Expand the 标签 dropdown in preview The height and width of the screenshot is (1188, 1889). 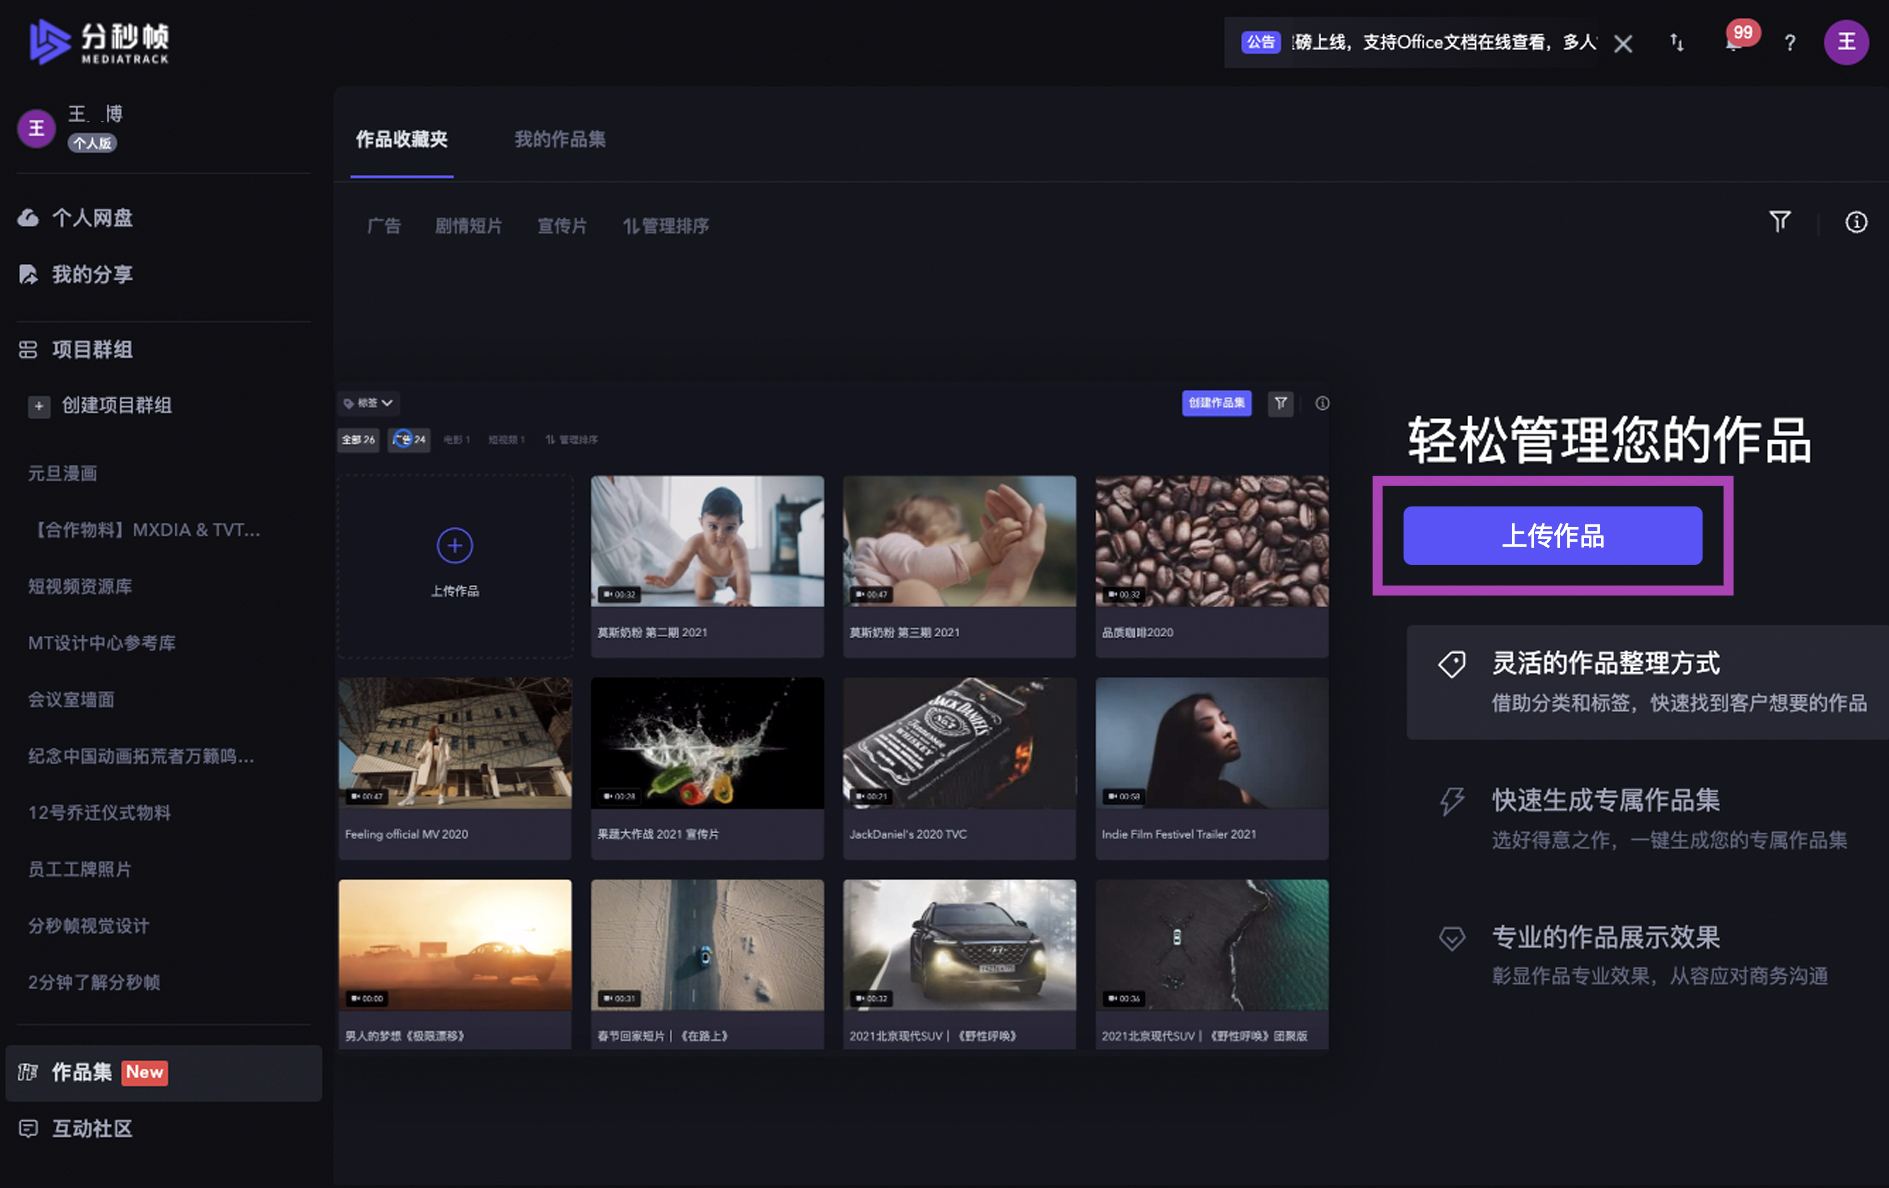(x=368, y=403)
